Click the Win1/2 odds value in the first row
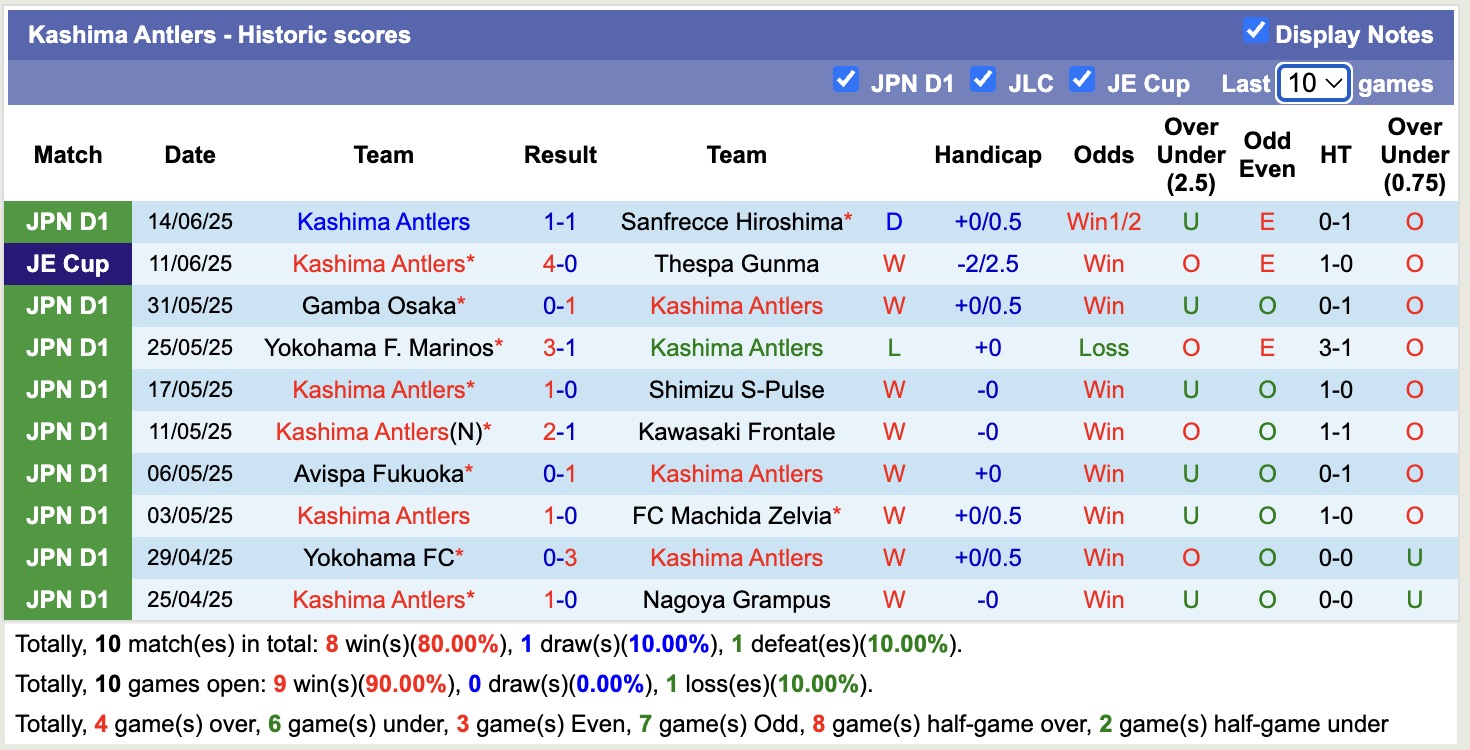The width and height of the screenshot is (1470, 750). click(x=1103, y=222)
